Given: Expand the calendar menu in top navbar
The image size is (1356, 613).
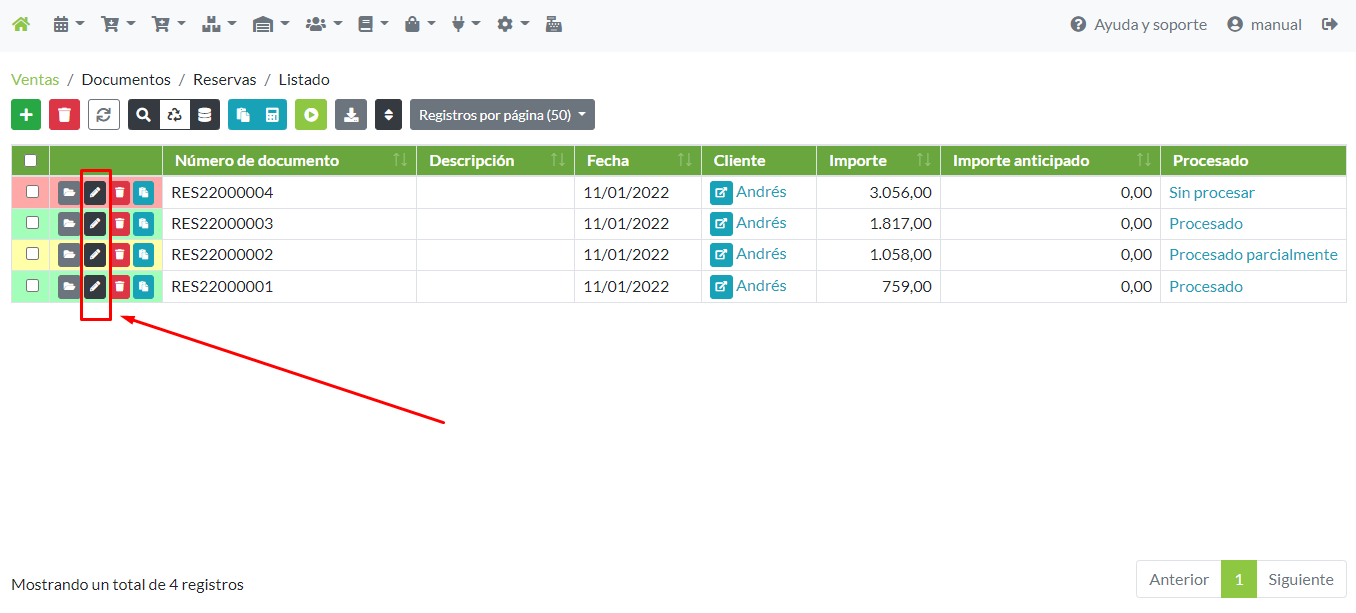Looking at the screenshot, I should point(68,24).
